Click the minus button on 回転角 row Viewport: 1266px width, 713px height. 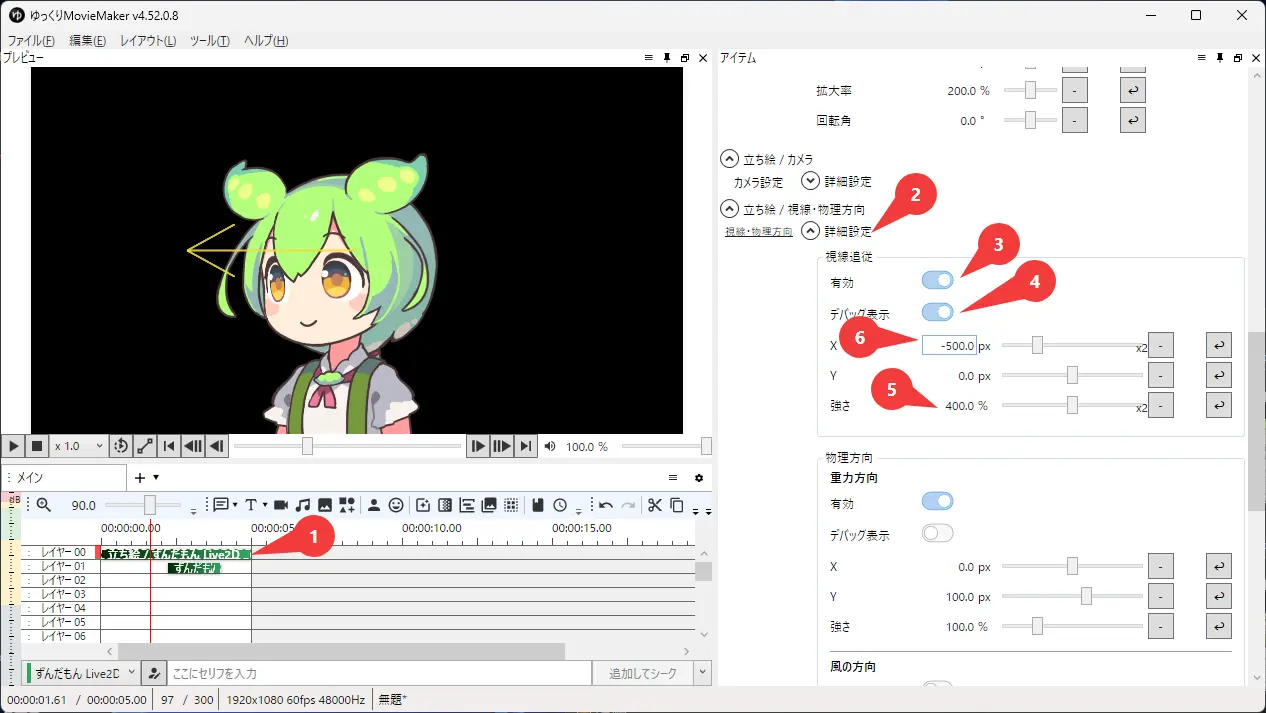tap(1074, 120)
